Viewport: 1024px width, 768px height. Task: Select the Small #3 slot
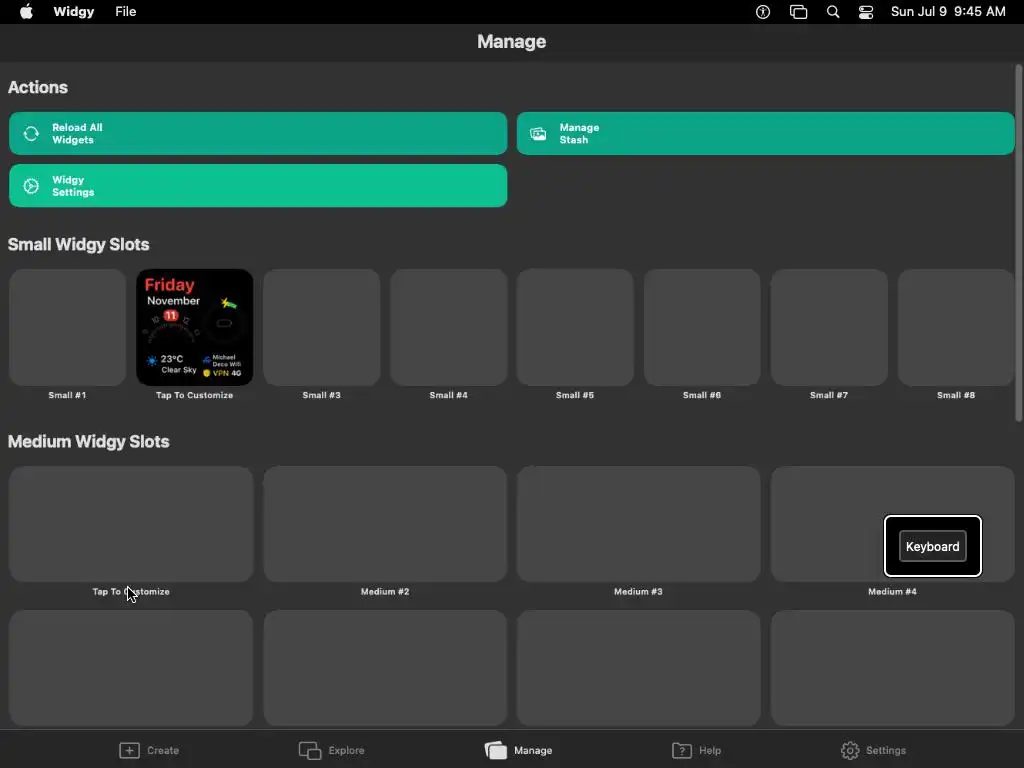pyautogui.click(x=321, y=327)
